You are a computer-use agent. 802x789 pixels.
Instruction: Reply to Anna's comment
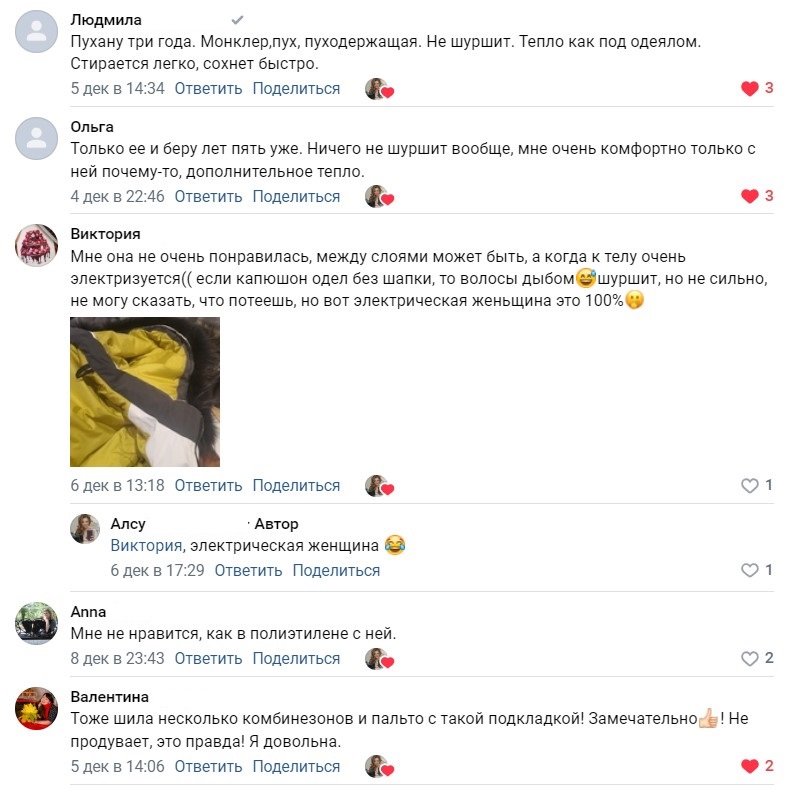(208, 658)
